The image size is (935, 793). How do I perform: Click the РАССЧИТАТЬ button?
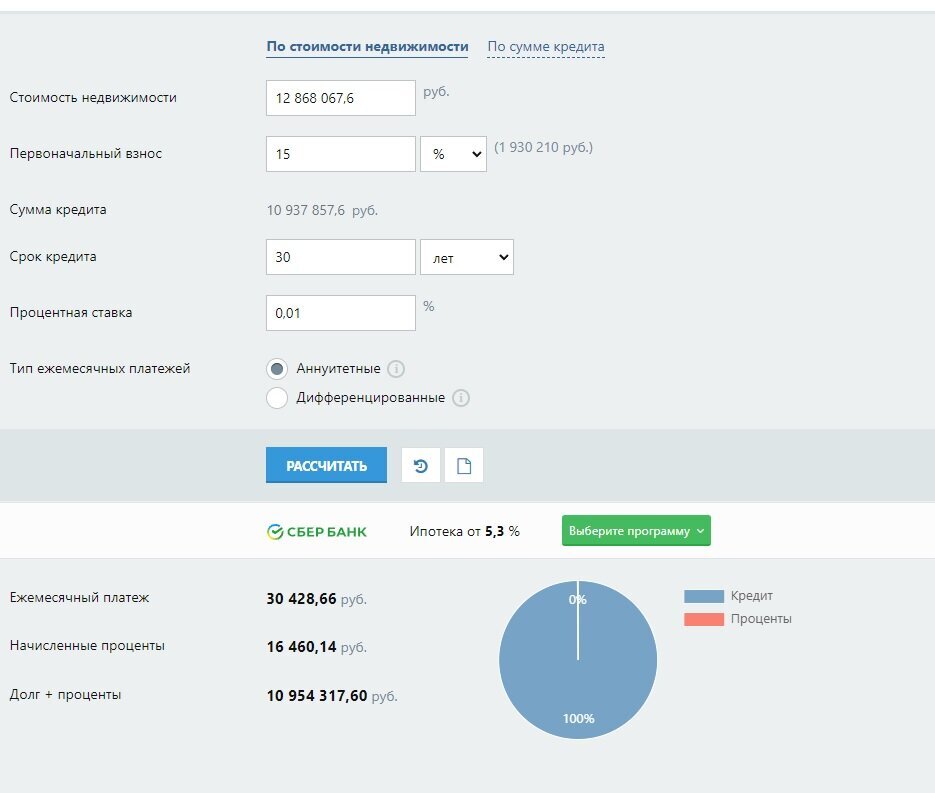coord(326,465)
